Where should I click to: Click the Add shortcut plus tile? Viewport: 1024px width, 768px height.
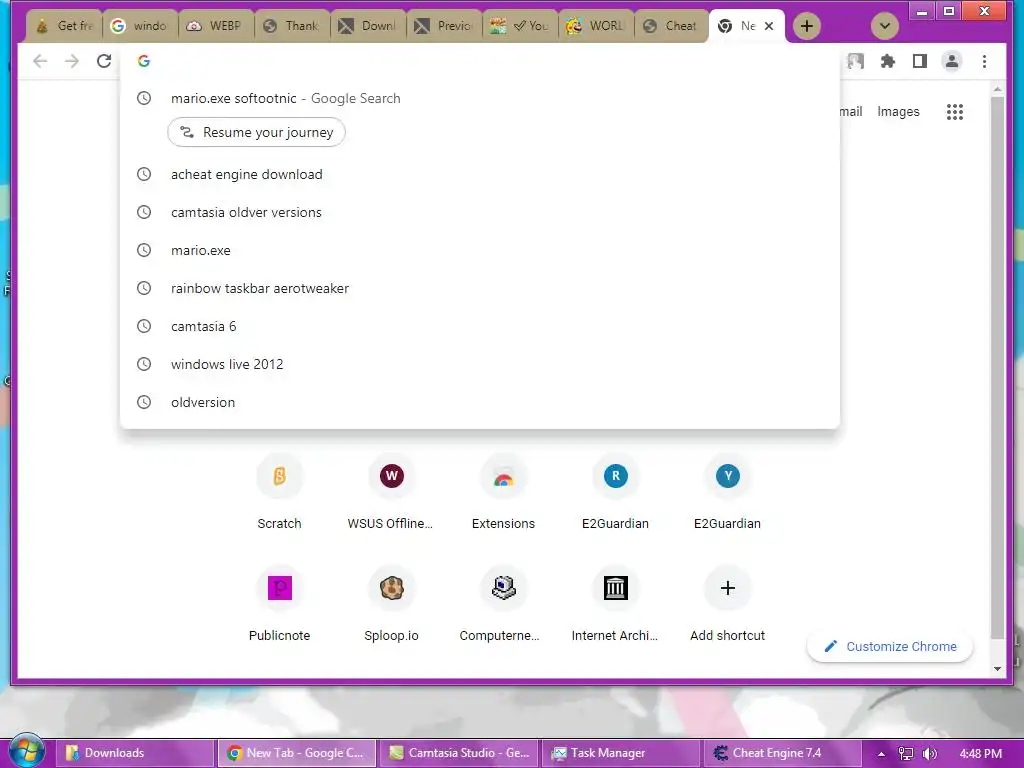coord(728,604)
